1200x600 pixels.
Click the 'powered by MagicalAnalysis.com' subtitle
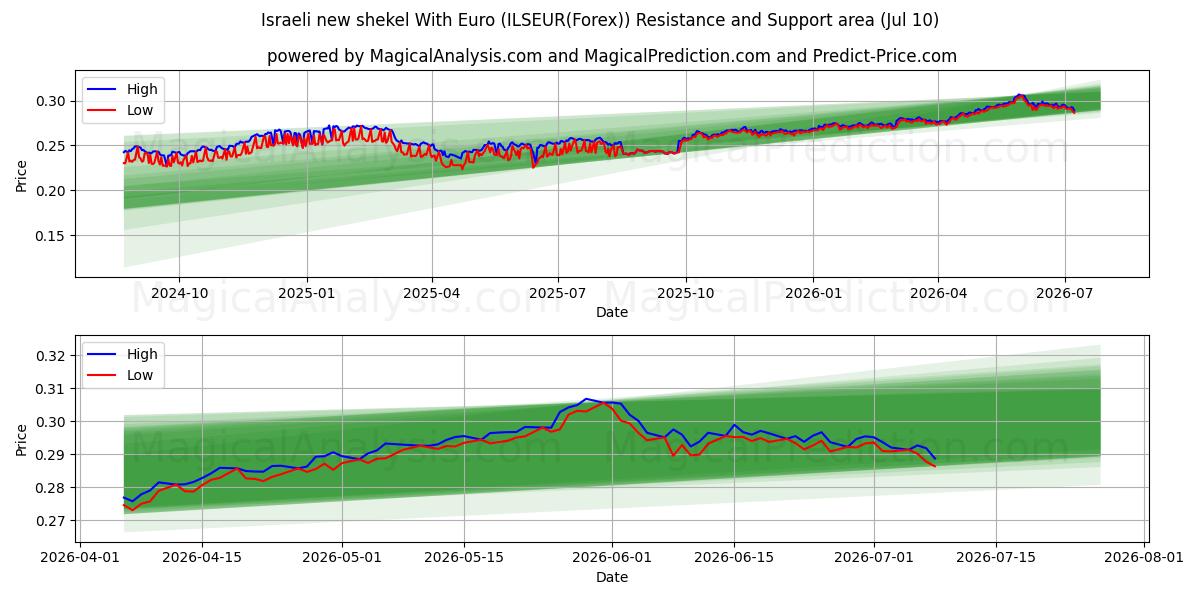612,56
